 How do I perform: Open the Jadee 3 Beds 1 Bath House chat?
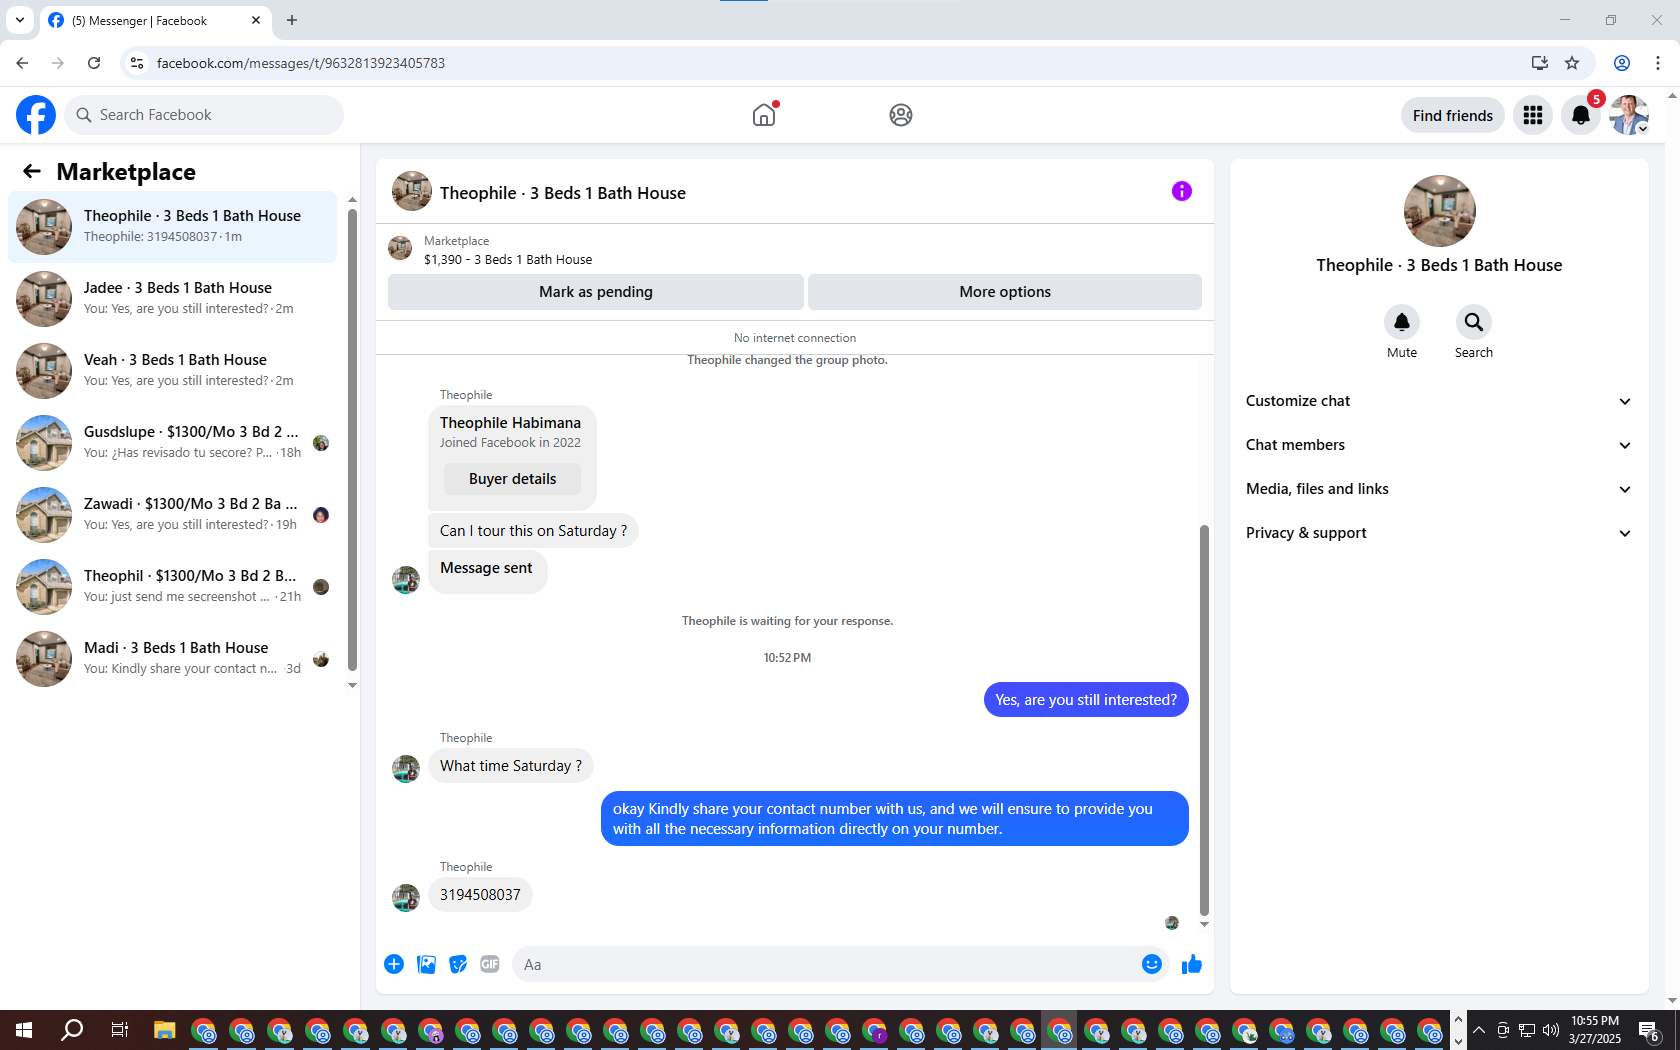tap(172, 299)
